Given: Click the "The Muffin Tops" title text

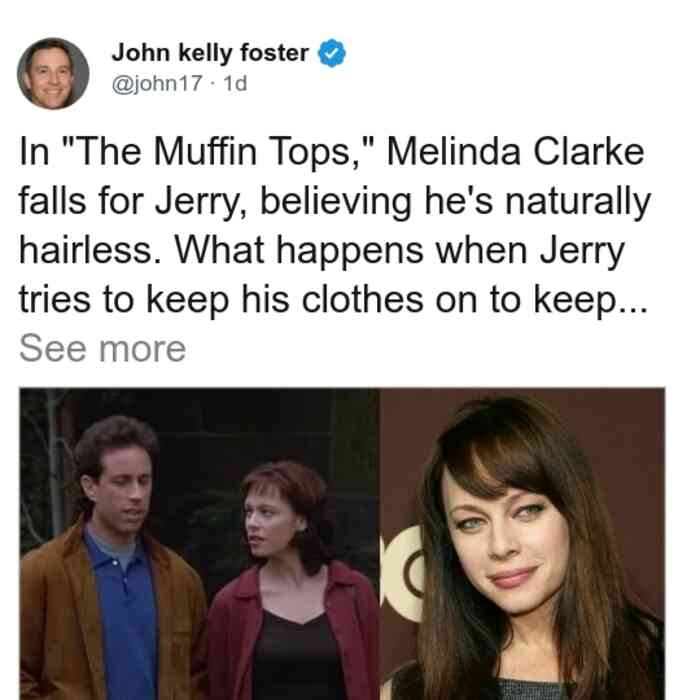Looking at the screenshot, I should tap(220, 152).
